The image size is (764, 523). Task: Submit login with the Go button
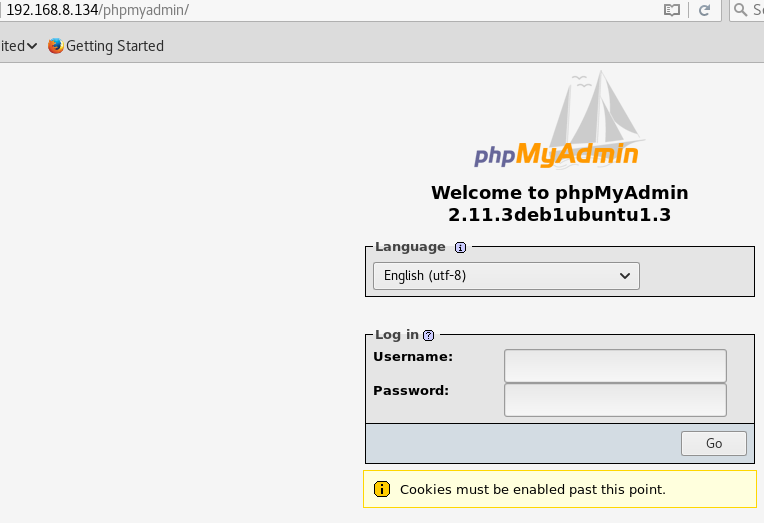[714, 444]
